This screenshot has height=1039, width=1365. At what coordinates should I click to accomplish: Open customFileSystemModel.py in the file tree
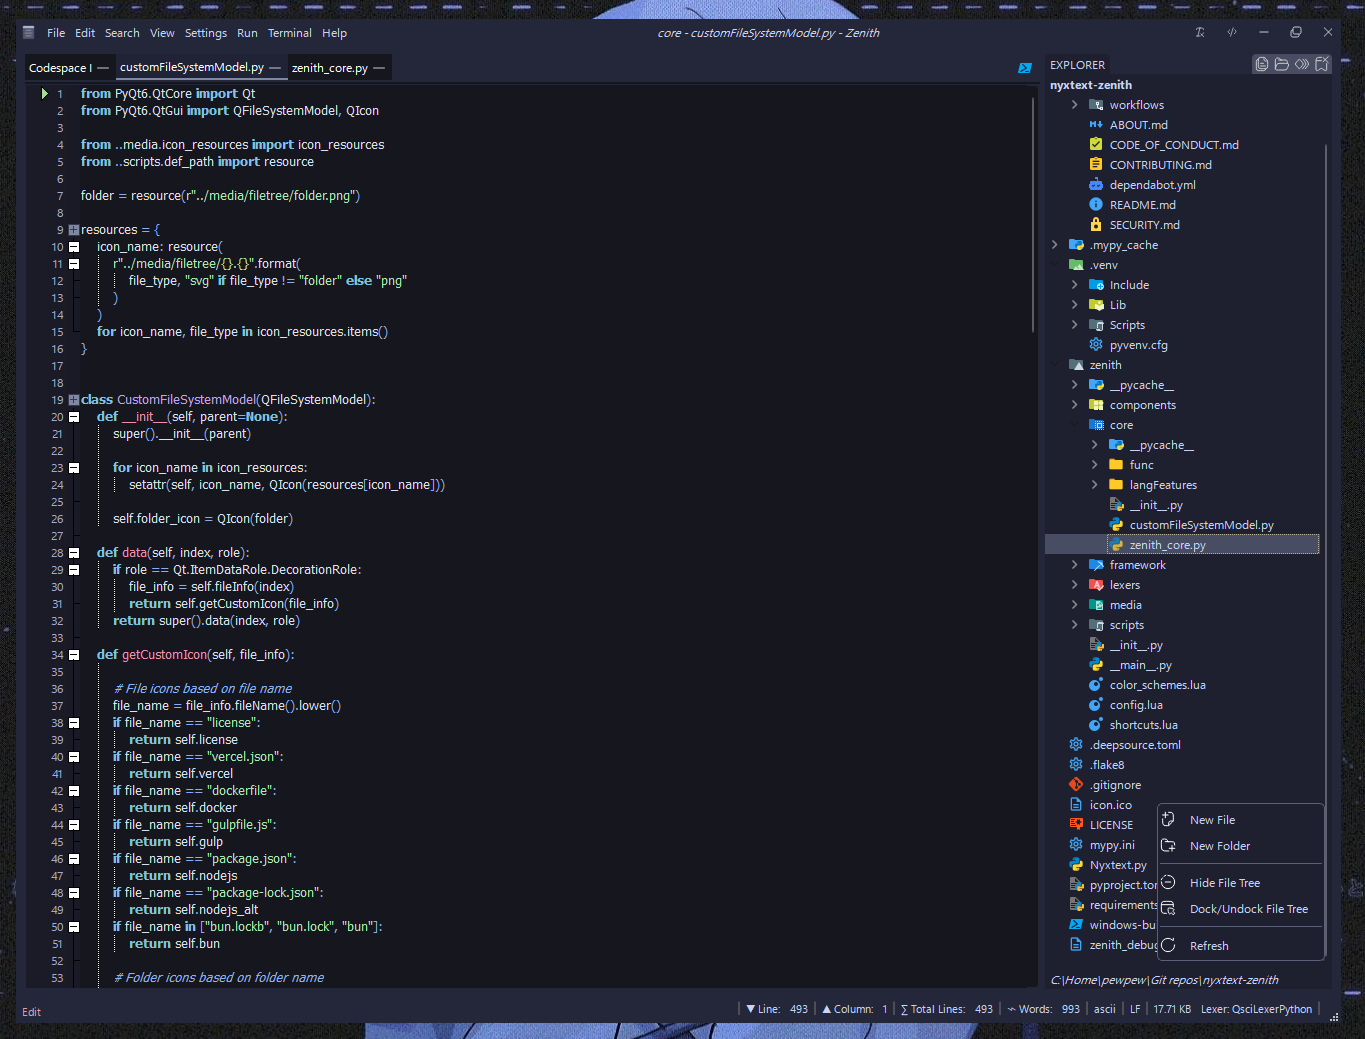pos(1201,525)
